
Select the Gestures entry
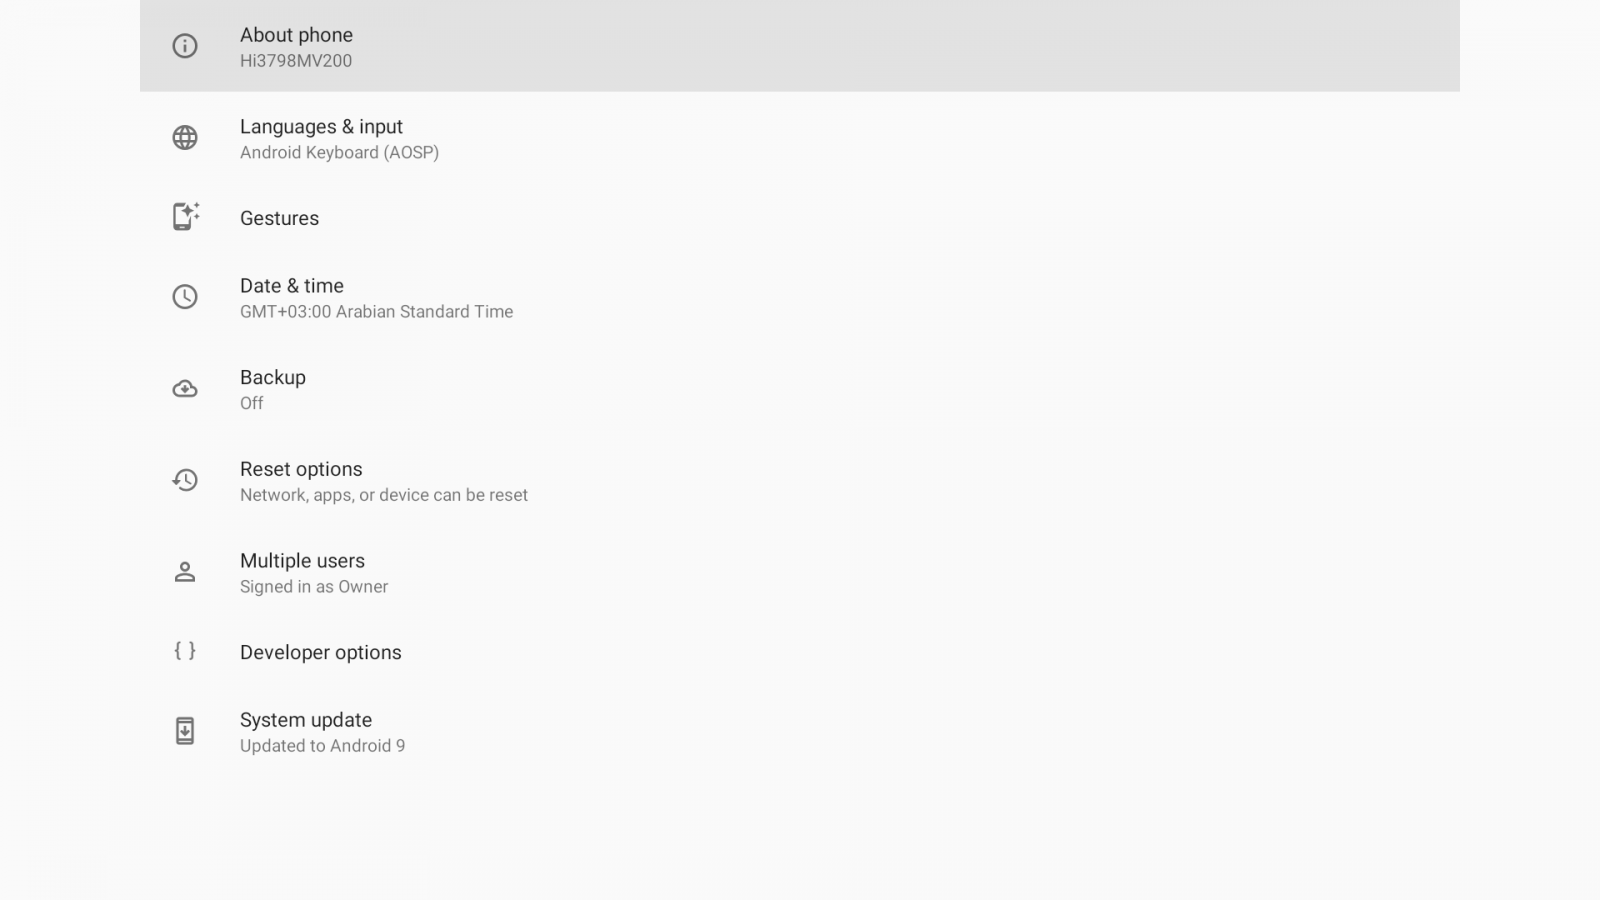279,218
